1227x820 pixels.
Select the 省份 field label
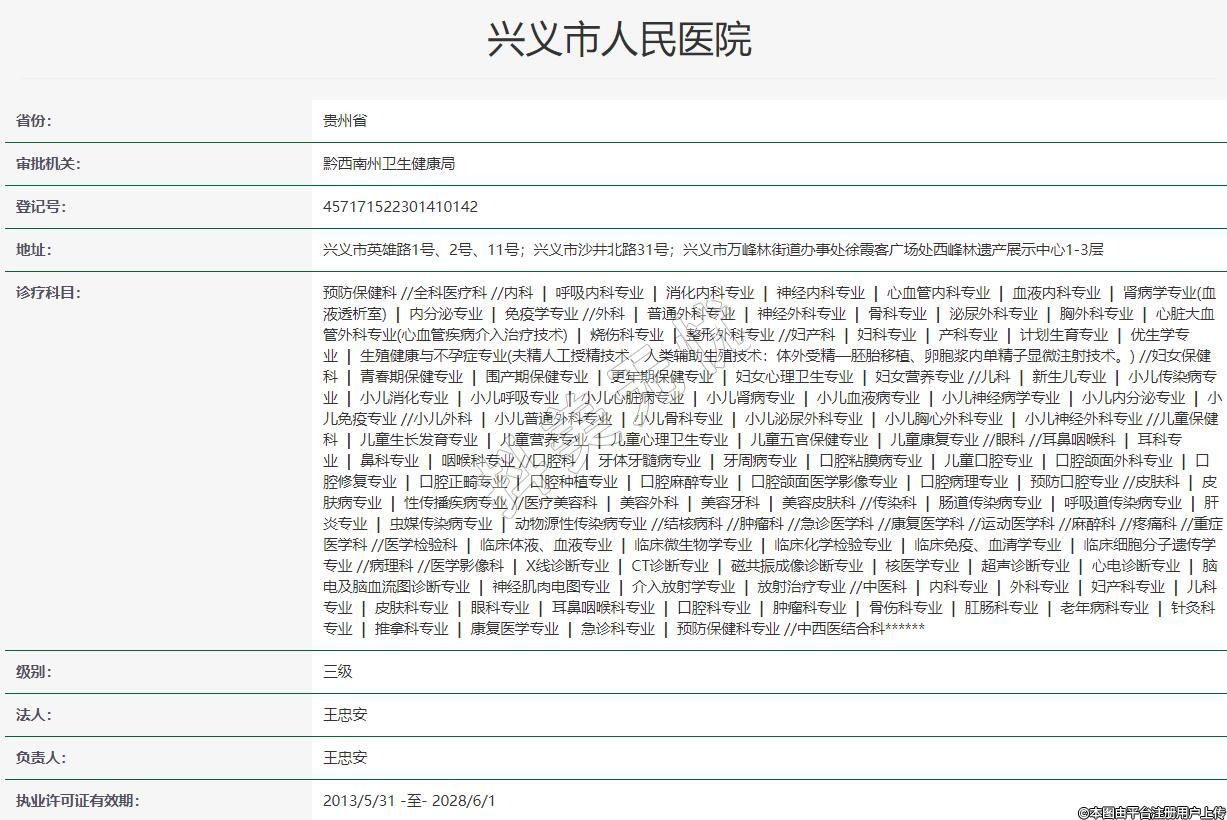(33, 121)
